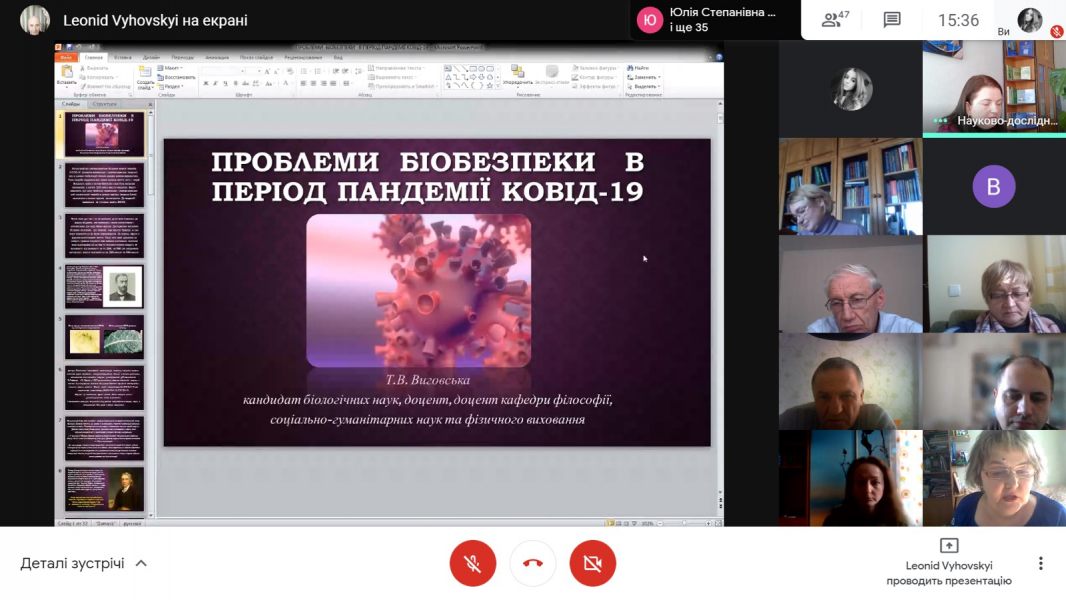1066x600 pixels.
Task: Toggle the microphone mute button
Action: pos(472,564)
